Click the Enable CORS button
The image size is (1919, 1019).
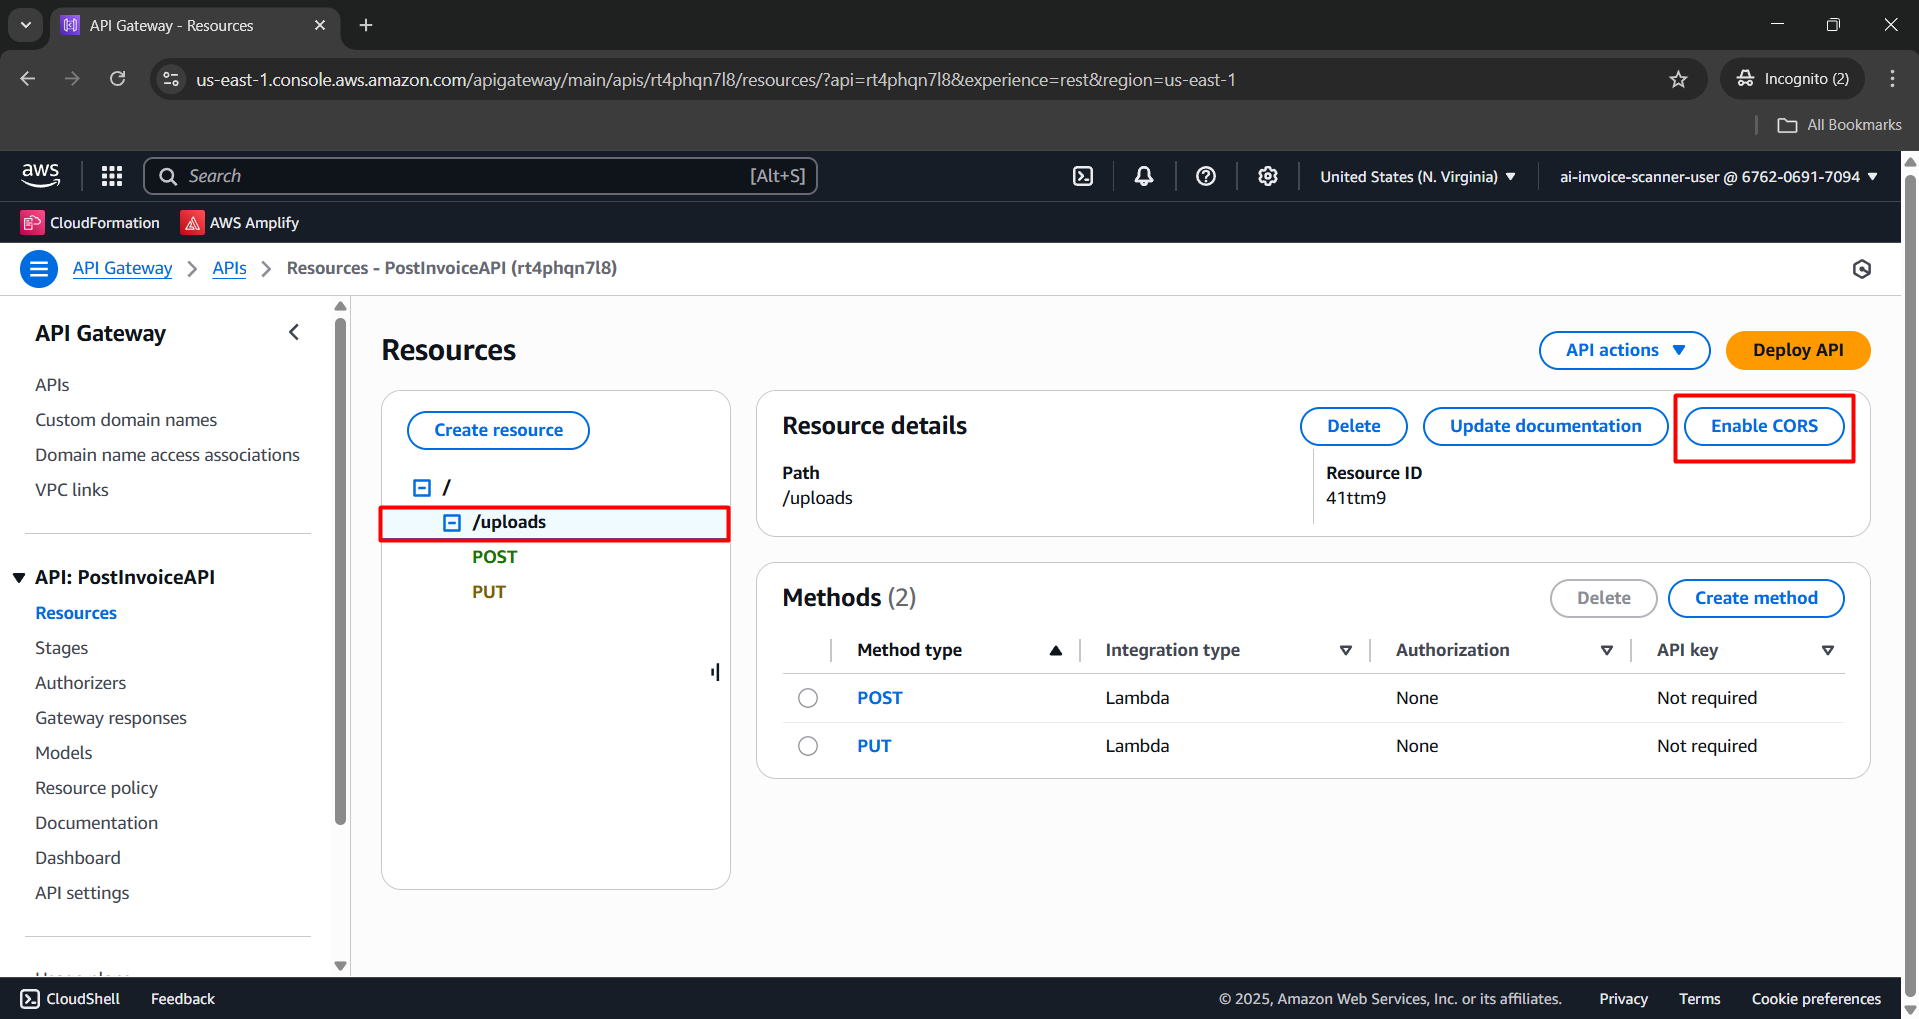click(x=1764, y=426)
